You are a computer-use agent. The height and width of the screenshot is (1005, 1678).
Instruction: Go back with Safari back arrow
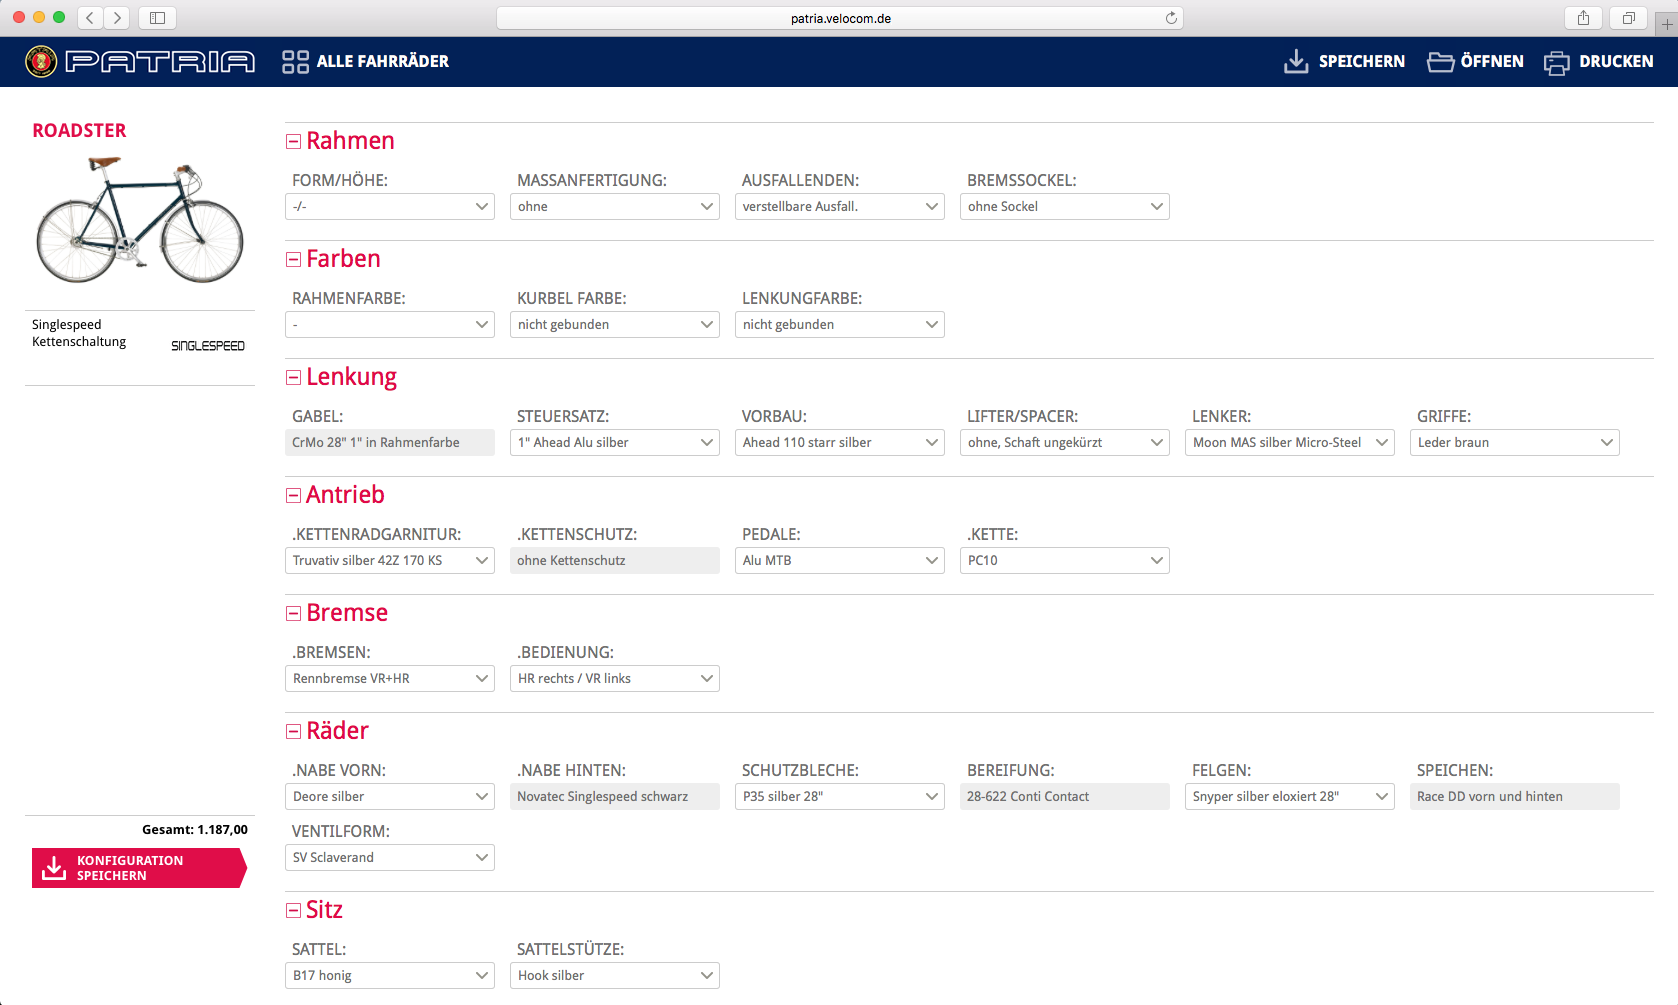pyautogui.click(x=91, y=18)
